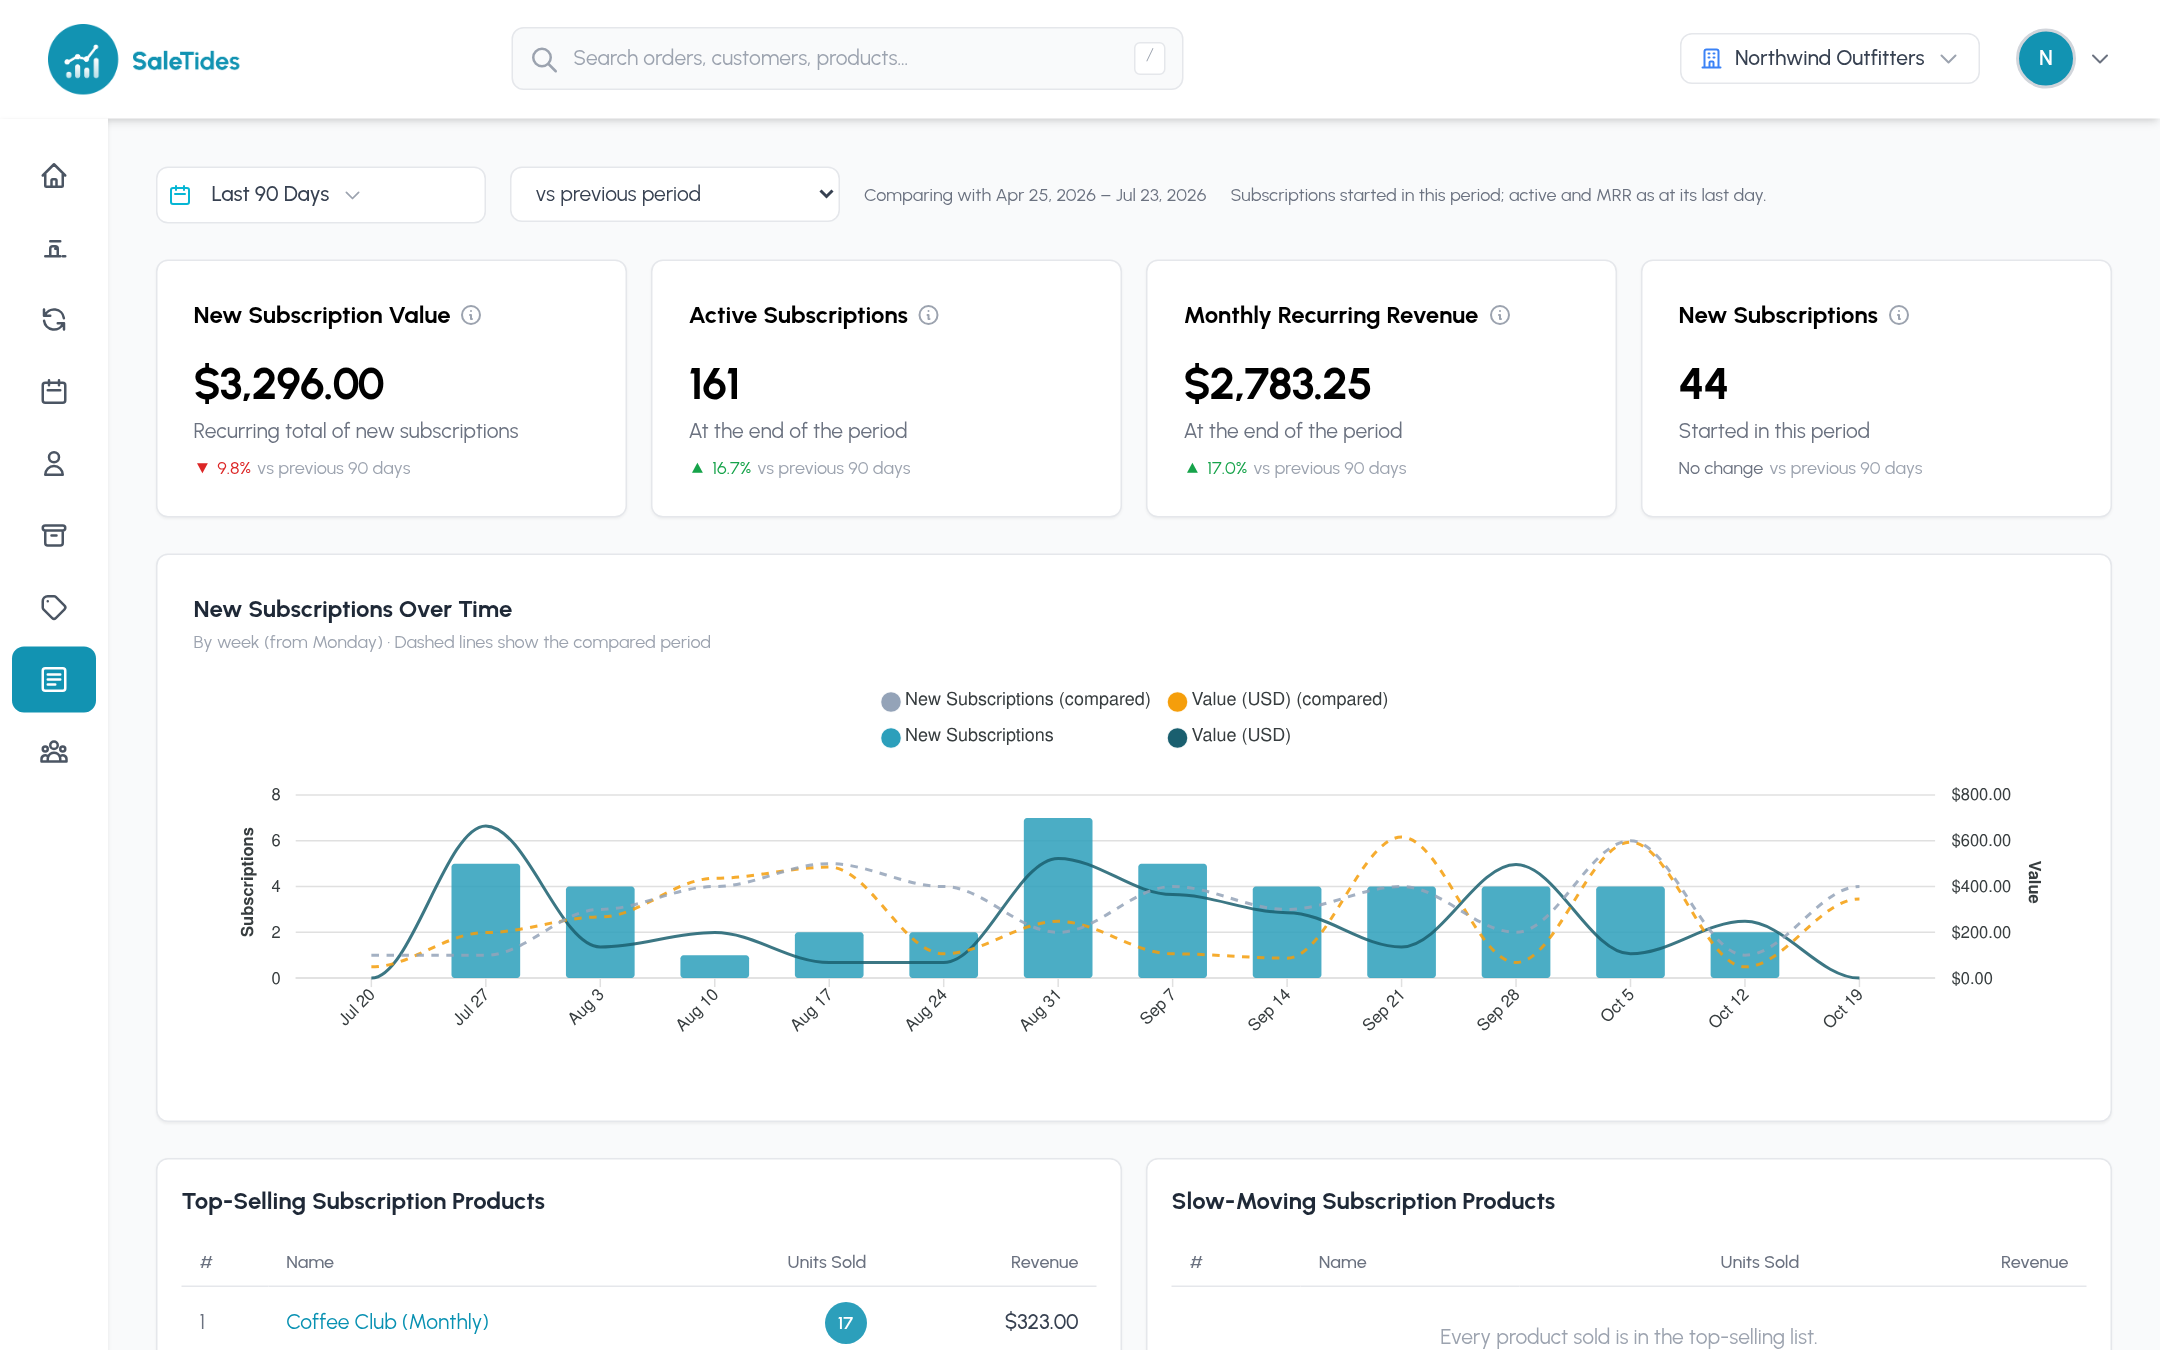Show info for New Subscription Value
This screenshot has height=1350, width=2160.
471,316
